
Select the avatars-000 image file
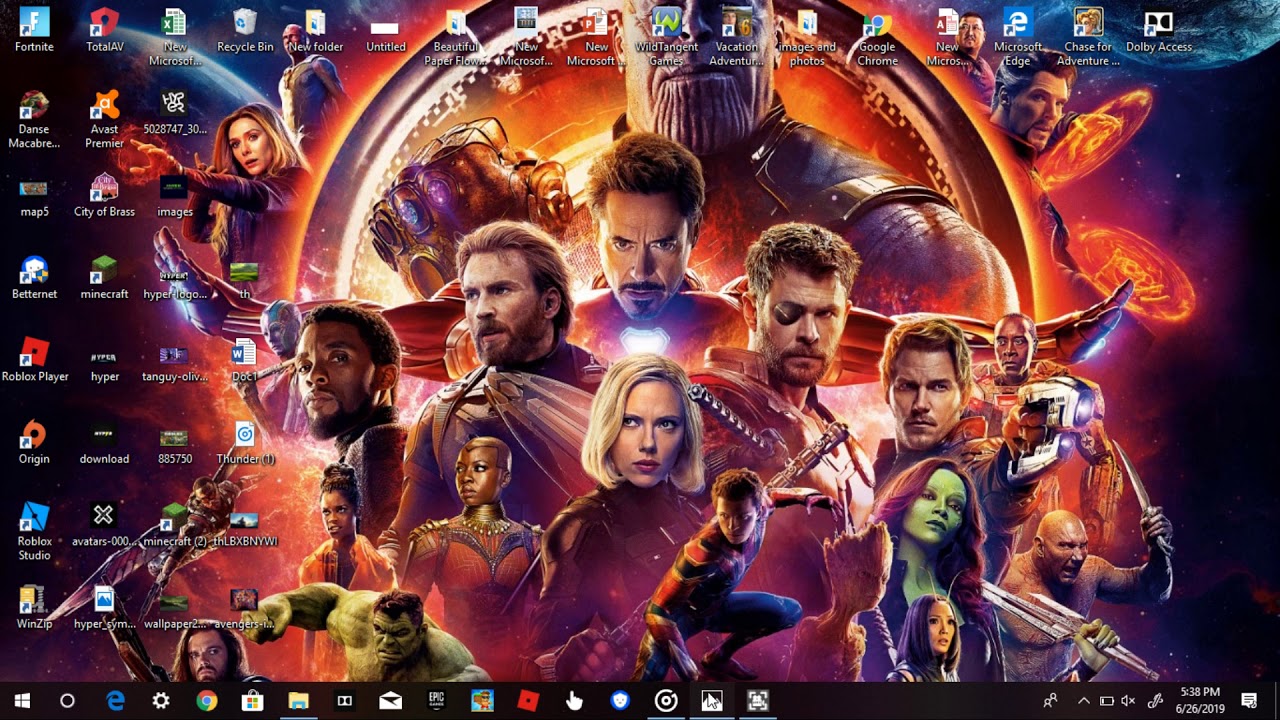coord(104,524)
